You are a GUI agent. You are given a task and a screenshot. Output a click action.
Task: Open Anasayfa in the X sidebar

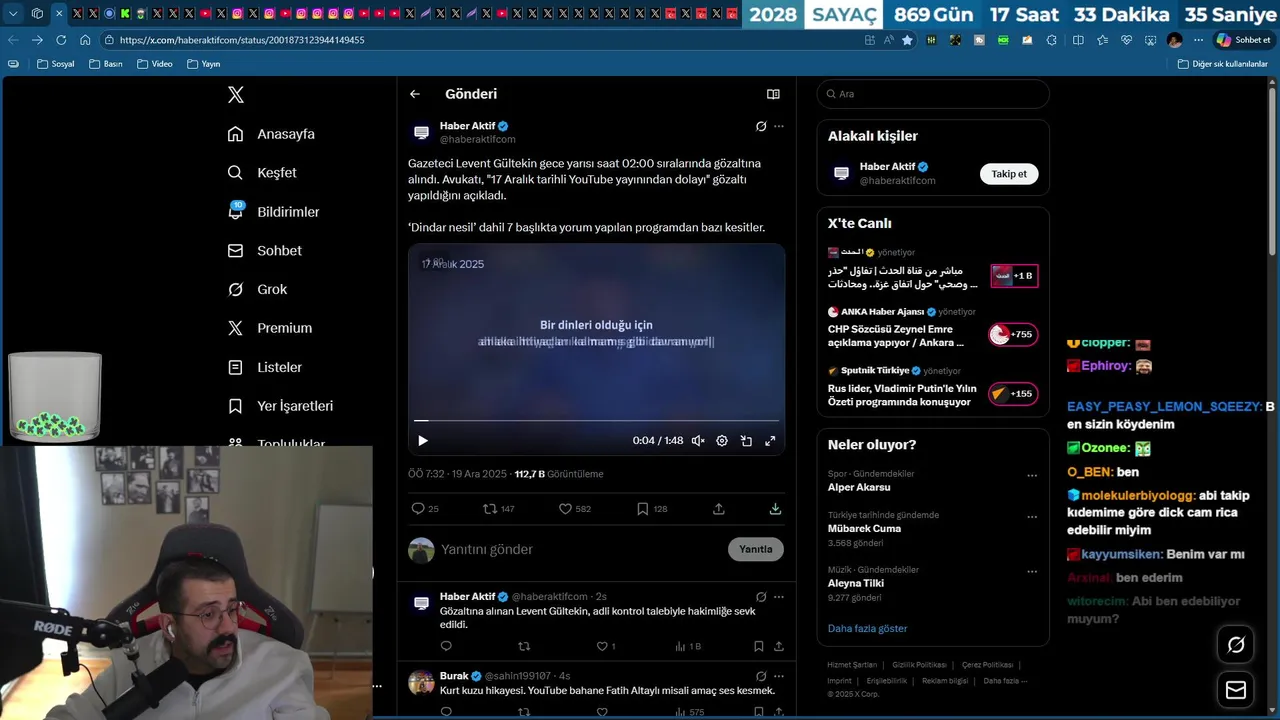pyautogui.click(x=271, y=134)
